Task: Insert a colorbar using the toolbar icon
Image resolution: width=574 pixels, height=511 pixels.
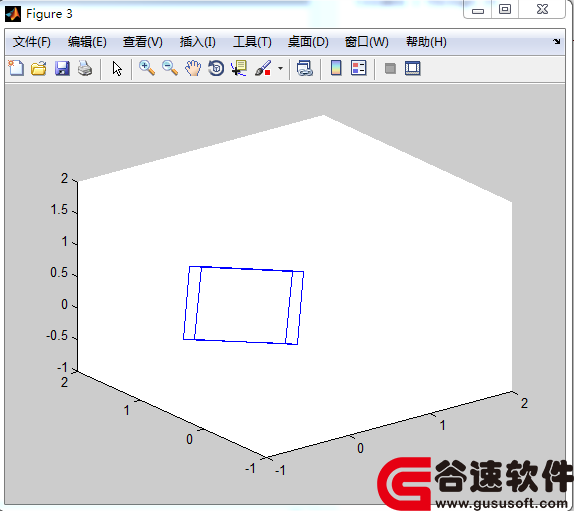Action: coord(336,68)
